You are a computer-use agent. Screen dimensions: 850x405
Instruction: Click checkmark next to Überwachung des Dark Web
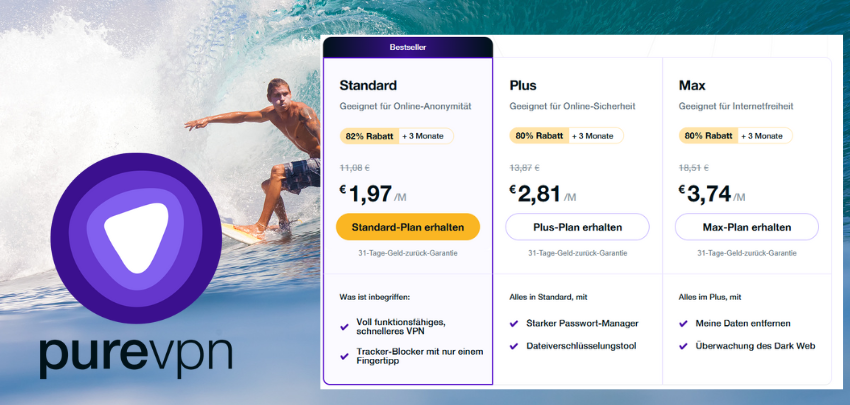click(x=684, y=346)
